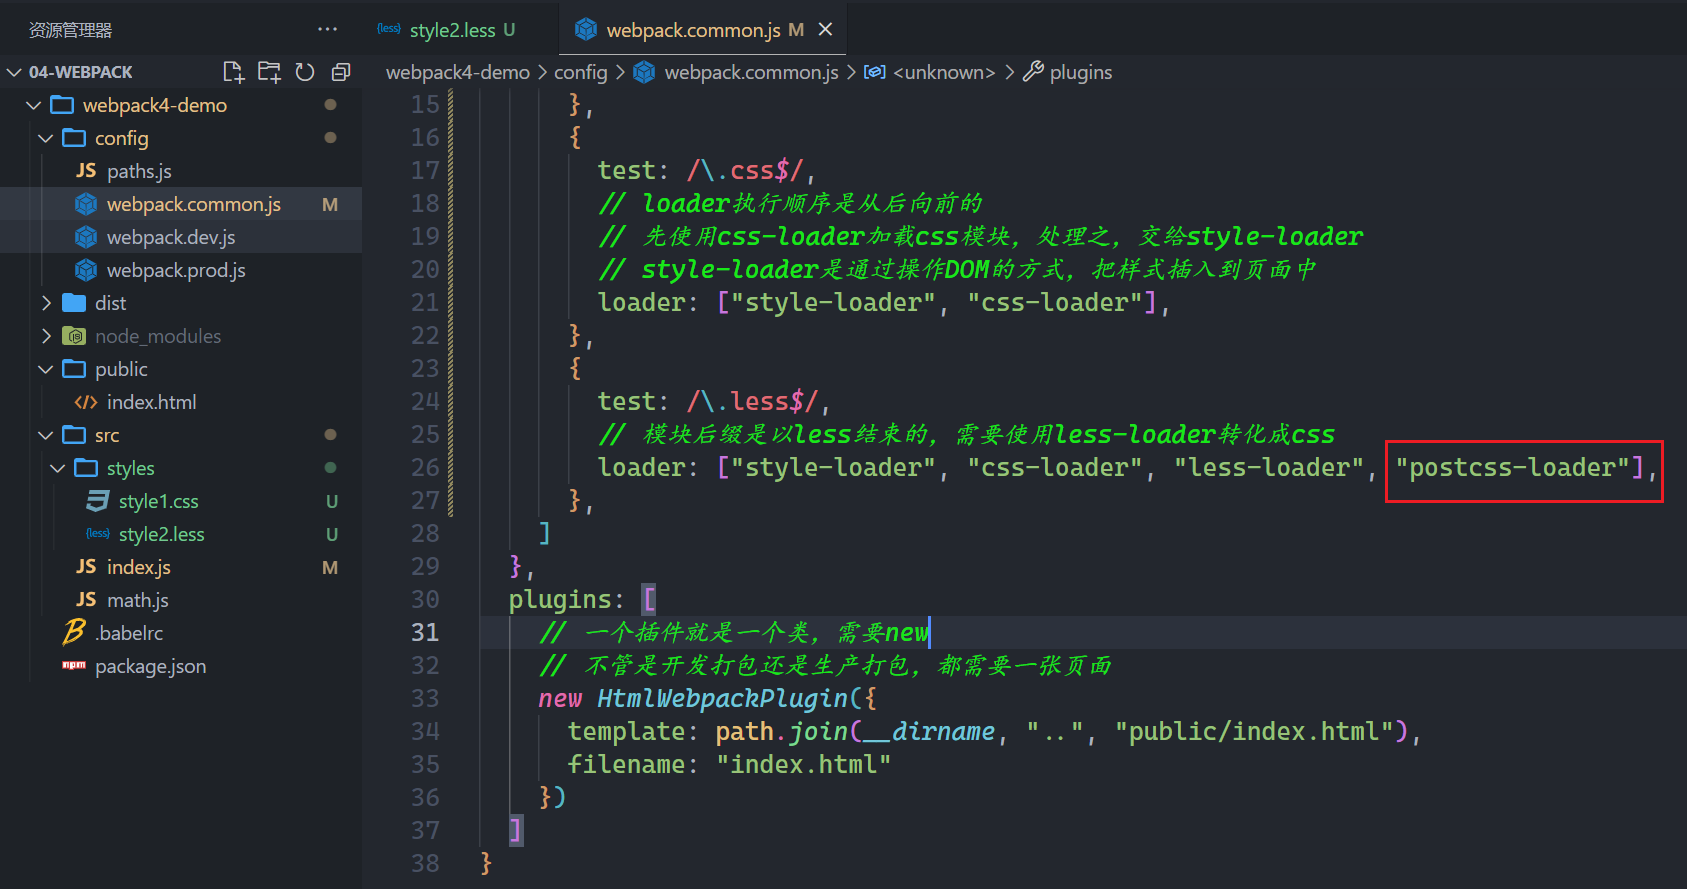Screen dimensions: 1687x889
Task: Collapse the webpack4-demo folder
Action: click(x=33, y=105)
